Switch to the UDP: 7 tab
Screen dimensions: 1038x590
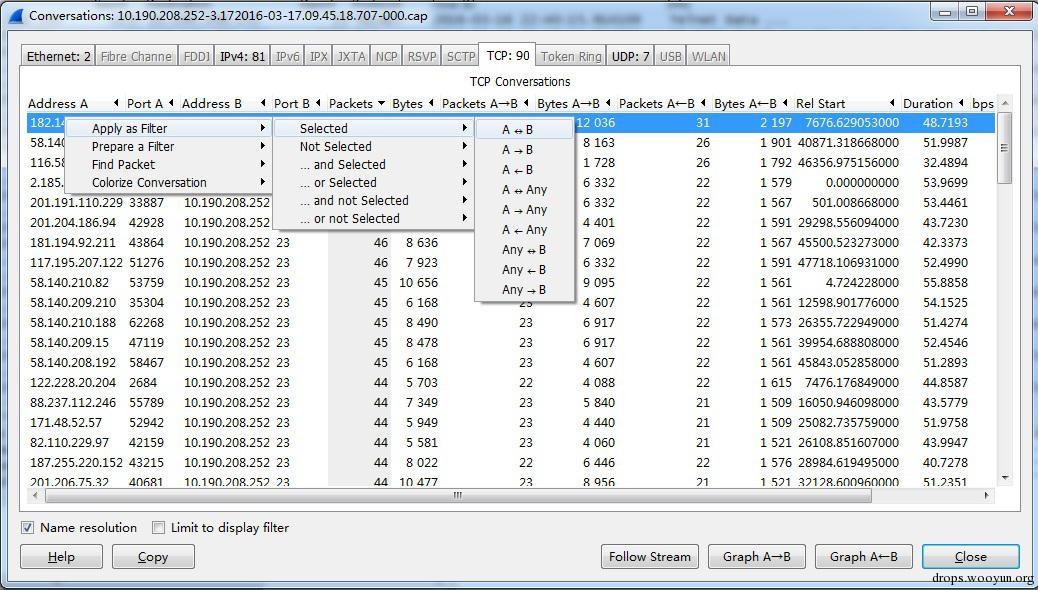630,56
